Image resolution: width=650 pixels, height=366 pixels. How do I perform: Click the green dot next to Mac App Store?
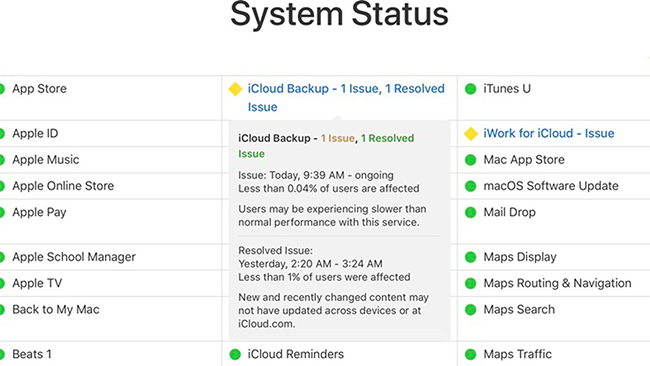click(x=471, y=160)
